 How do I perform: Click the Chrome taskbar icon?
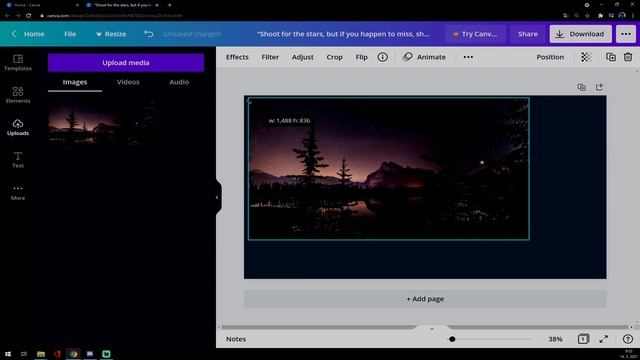pyautogui.click(x=73, y=354)
